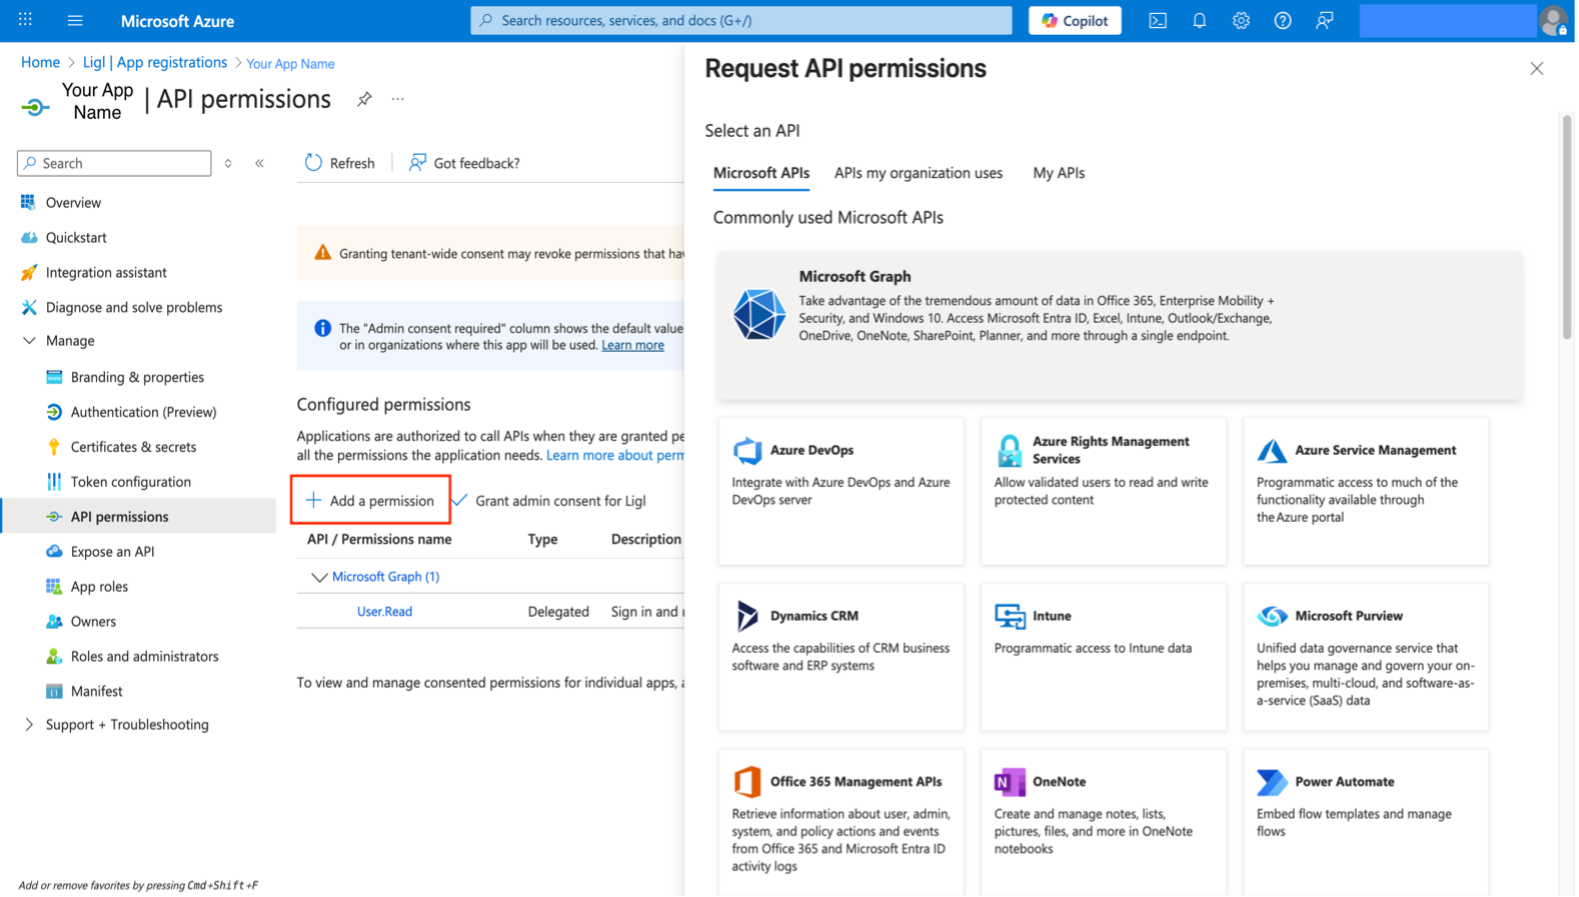
Task: Toggle the sidebar expand/collapse arrows next to Search
Action: 228,163
